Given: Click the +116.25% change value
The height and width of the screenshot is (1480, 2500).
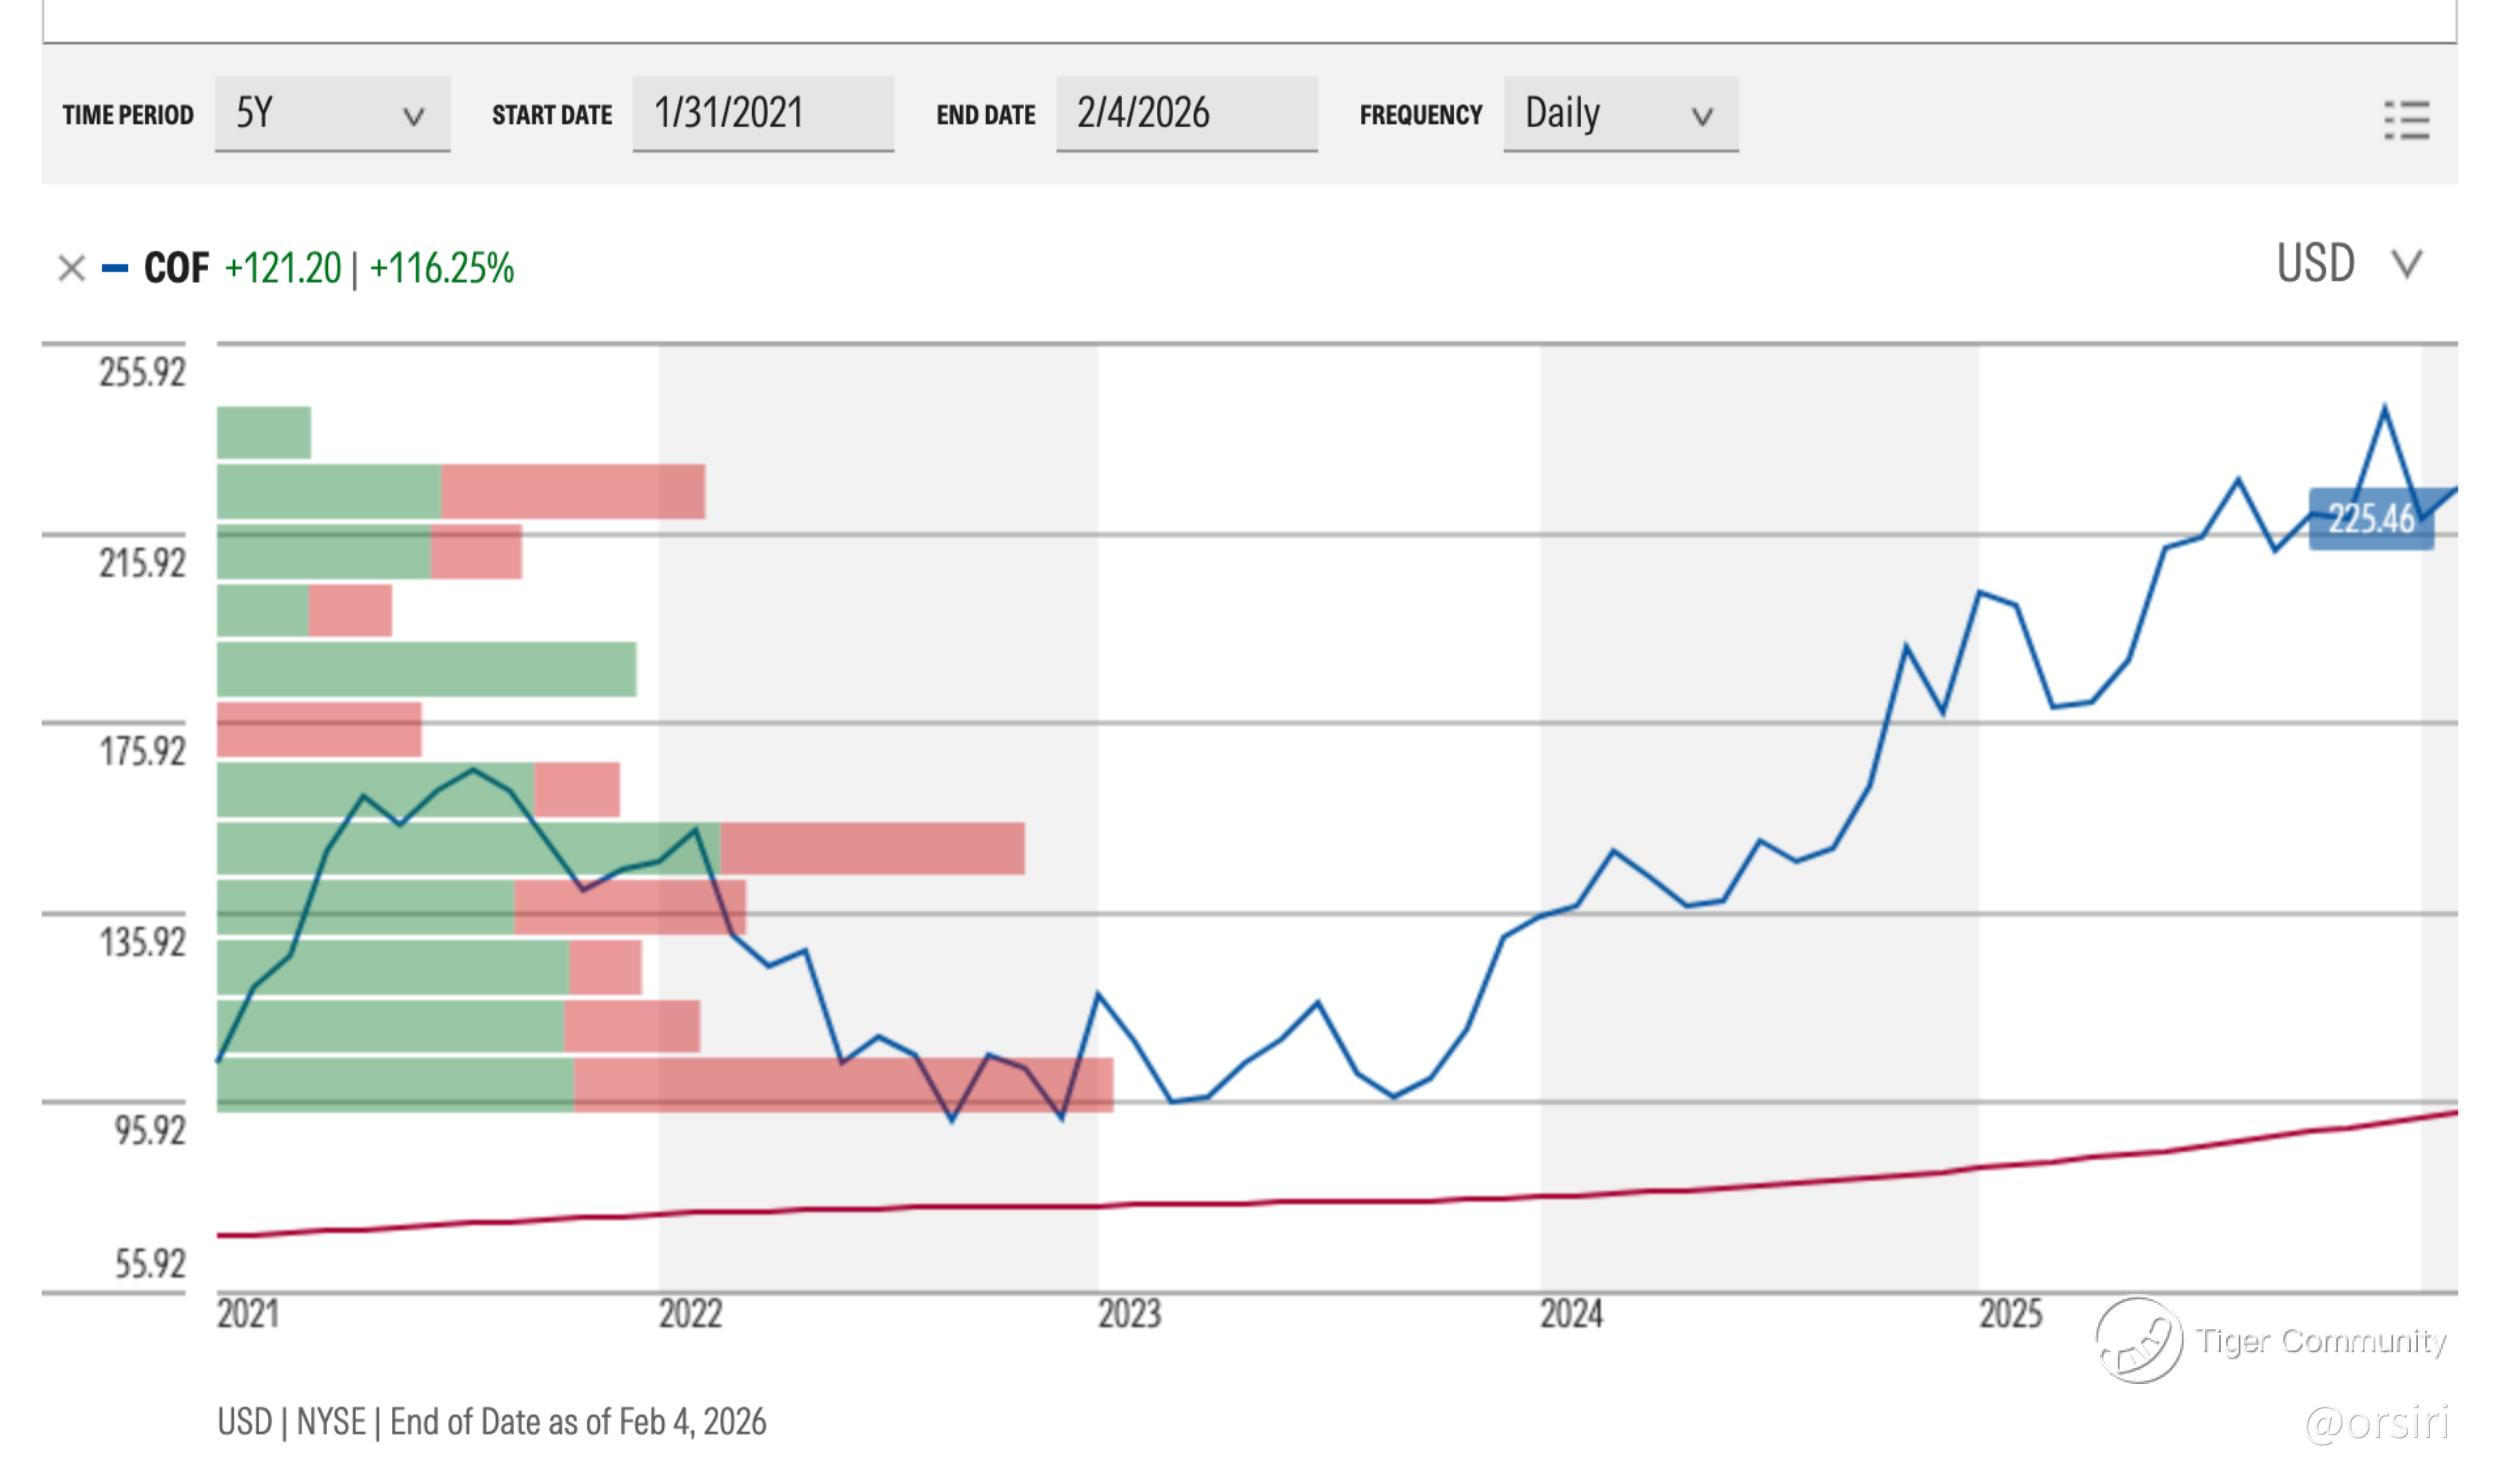Looking at the screenshot, I should (442, 268).
